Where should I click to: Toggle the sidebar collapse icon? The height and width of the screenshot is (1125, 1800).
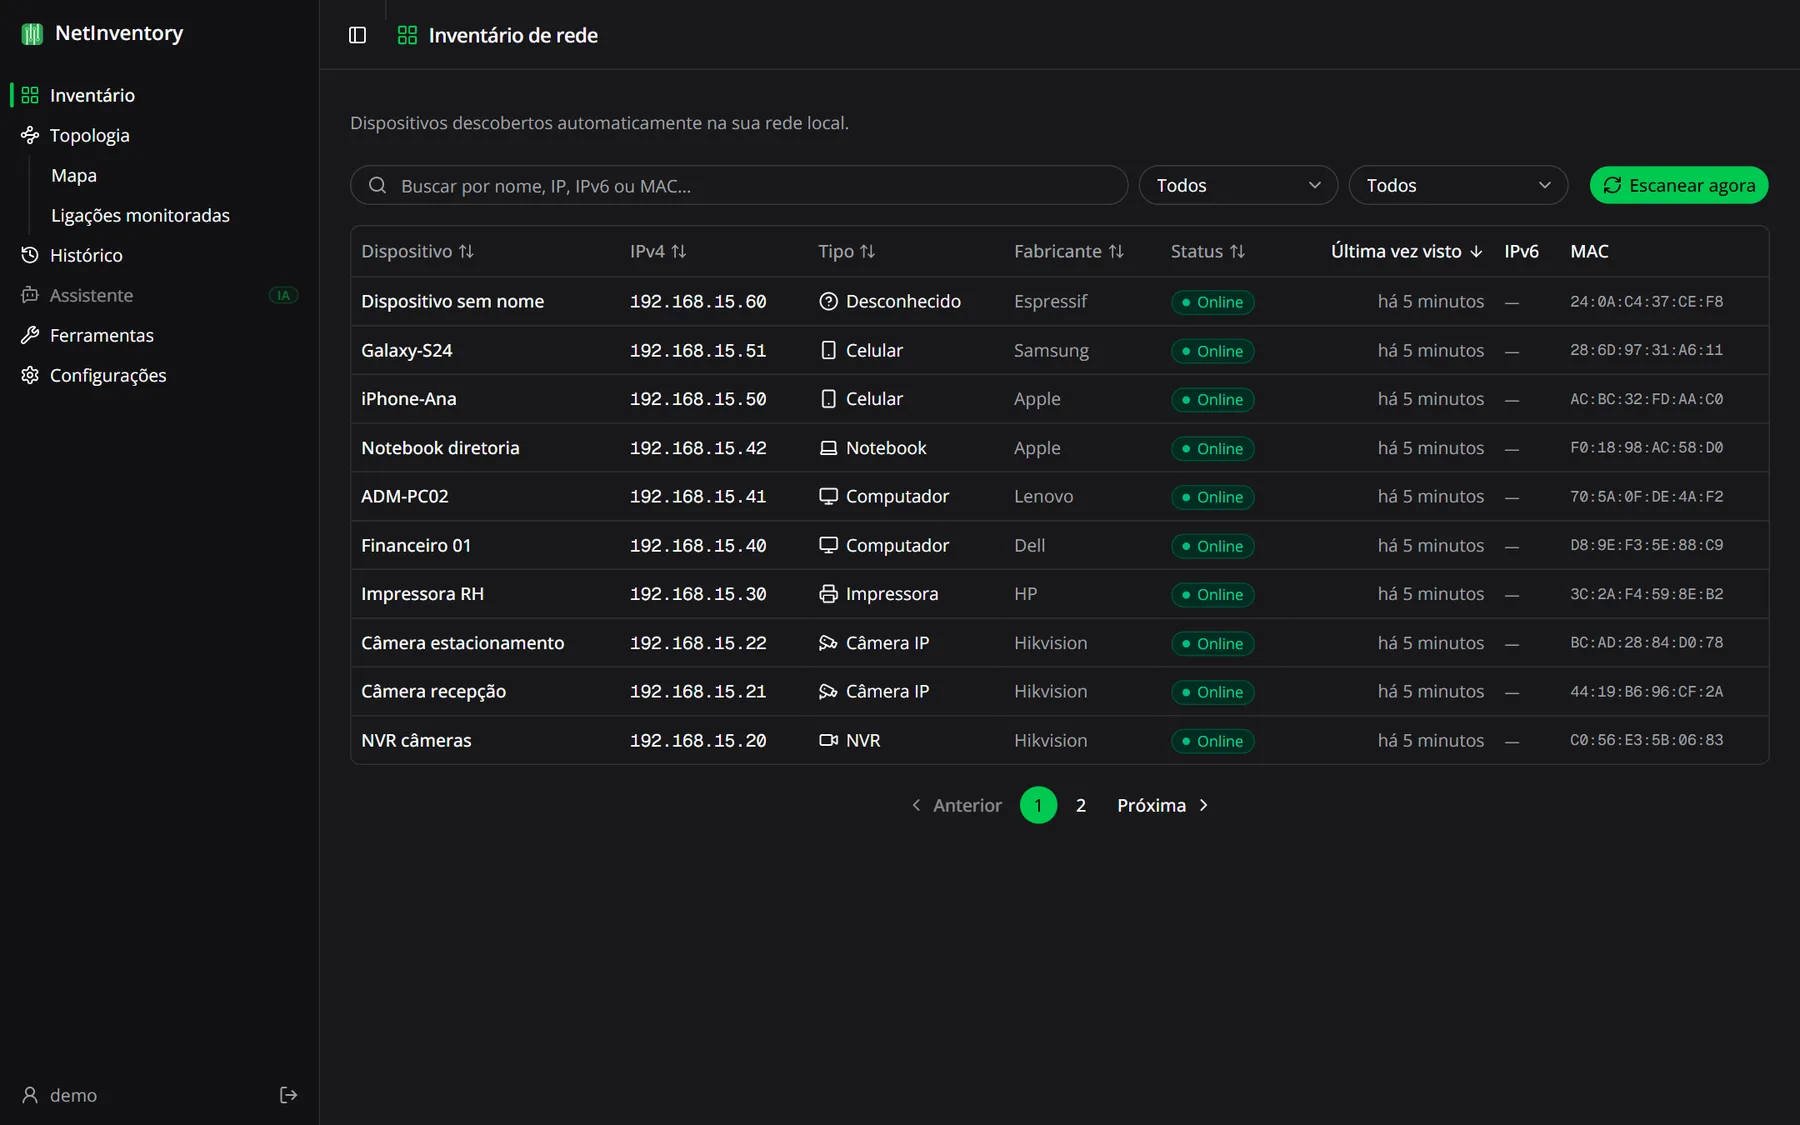pos(357,35)
